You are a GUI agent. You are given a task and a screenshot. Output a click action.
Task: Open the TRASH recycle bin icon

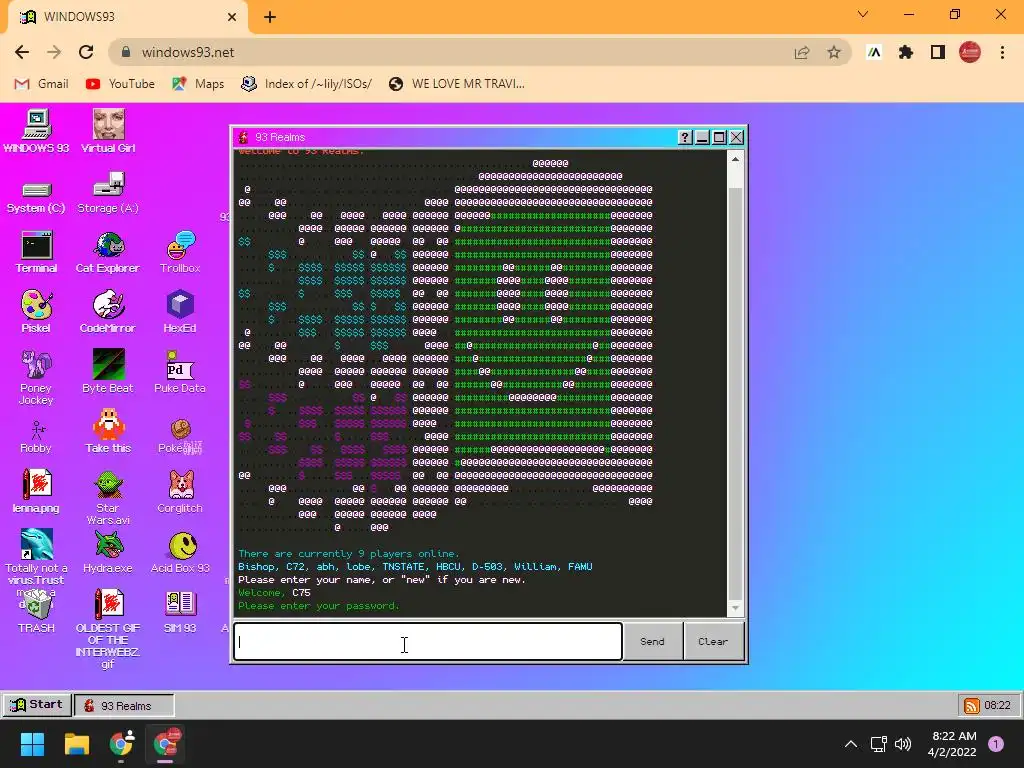point(36,611)
